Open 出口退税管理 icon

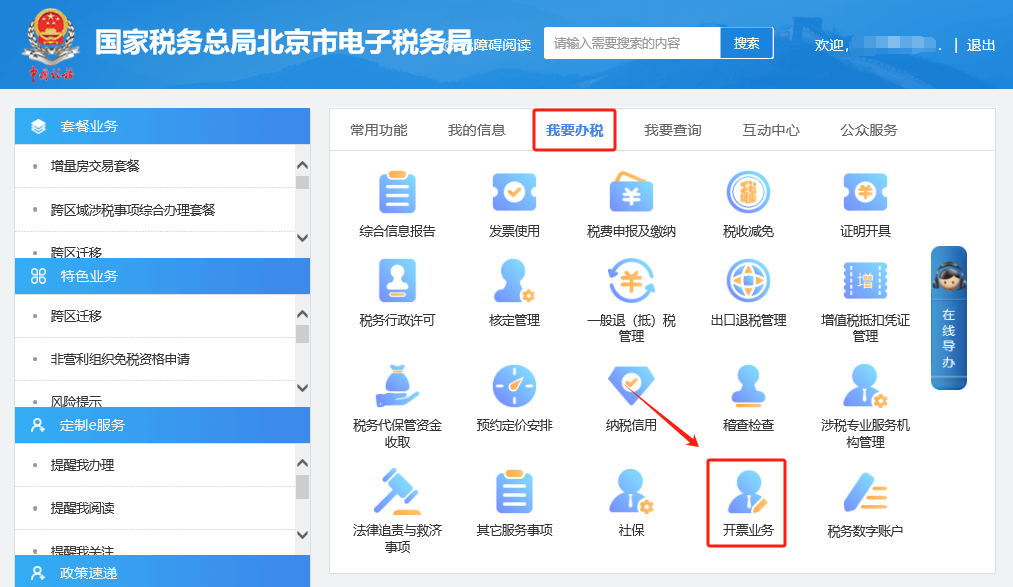pyautogui.click(x=748, y=281)
